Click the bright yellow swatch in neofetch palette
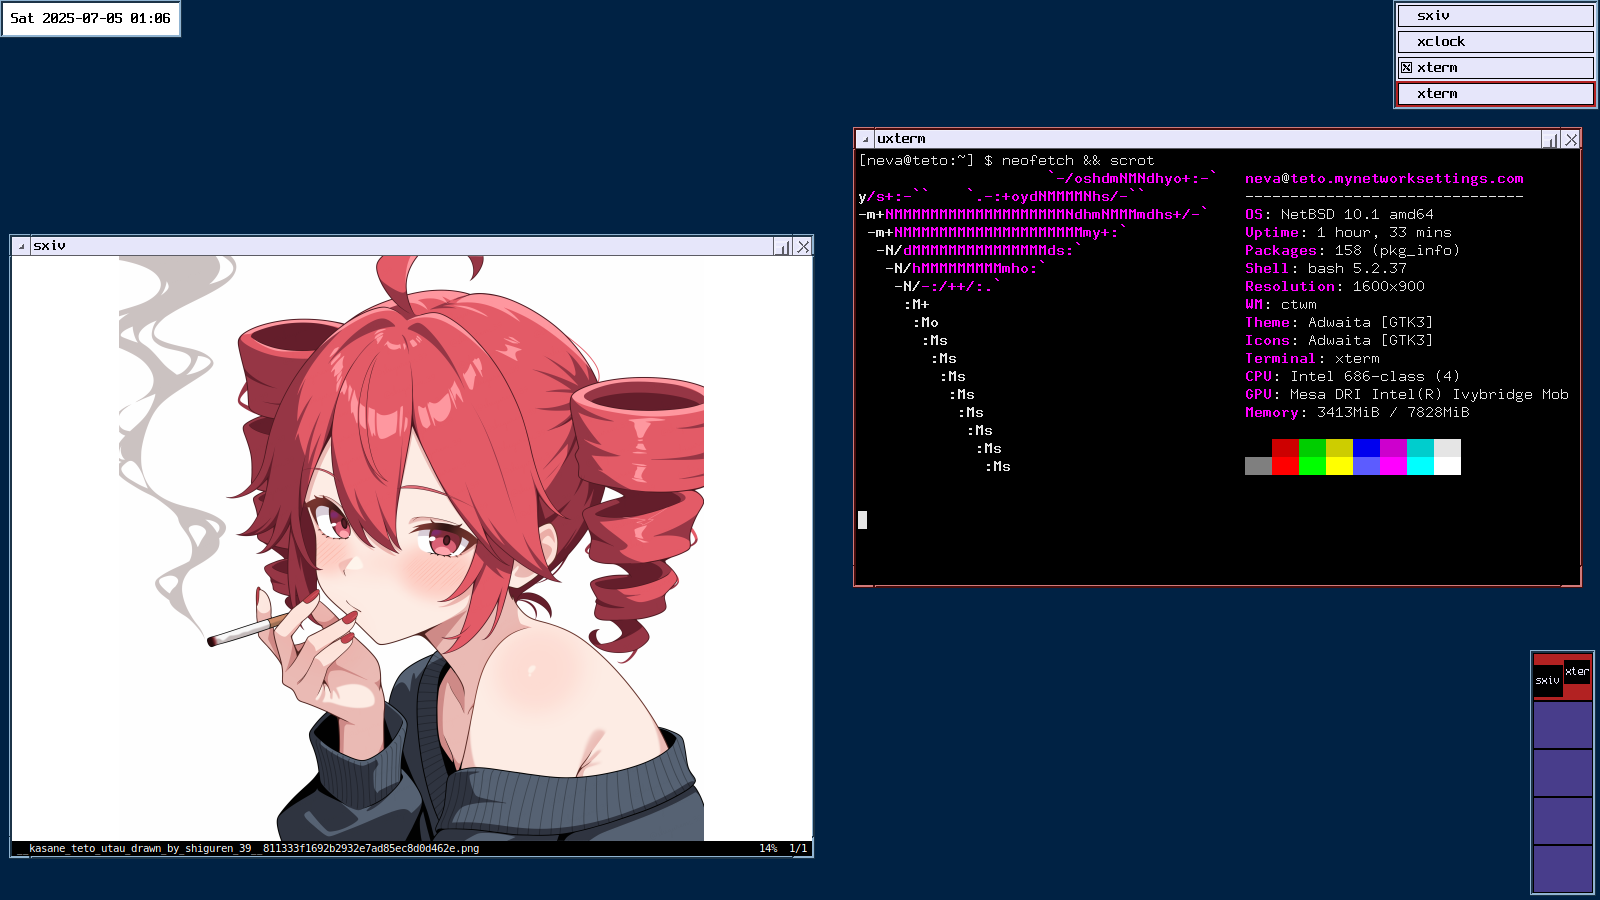 click(1339, 466)
